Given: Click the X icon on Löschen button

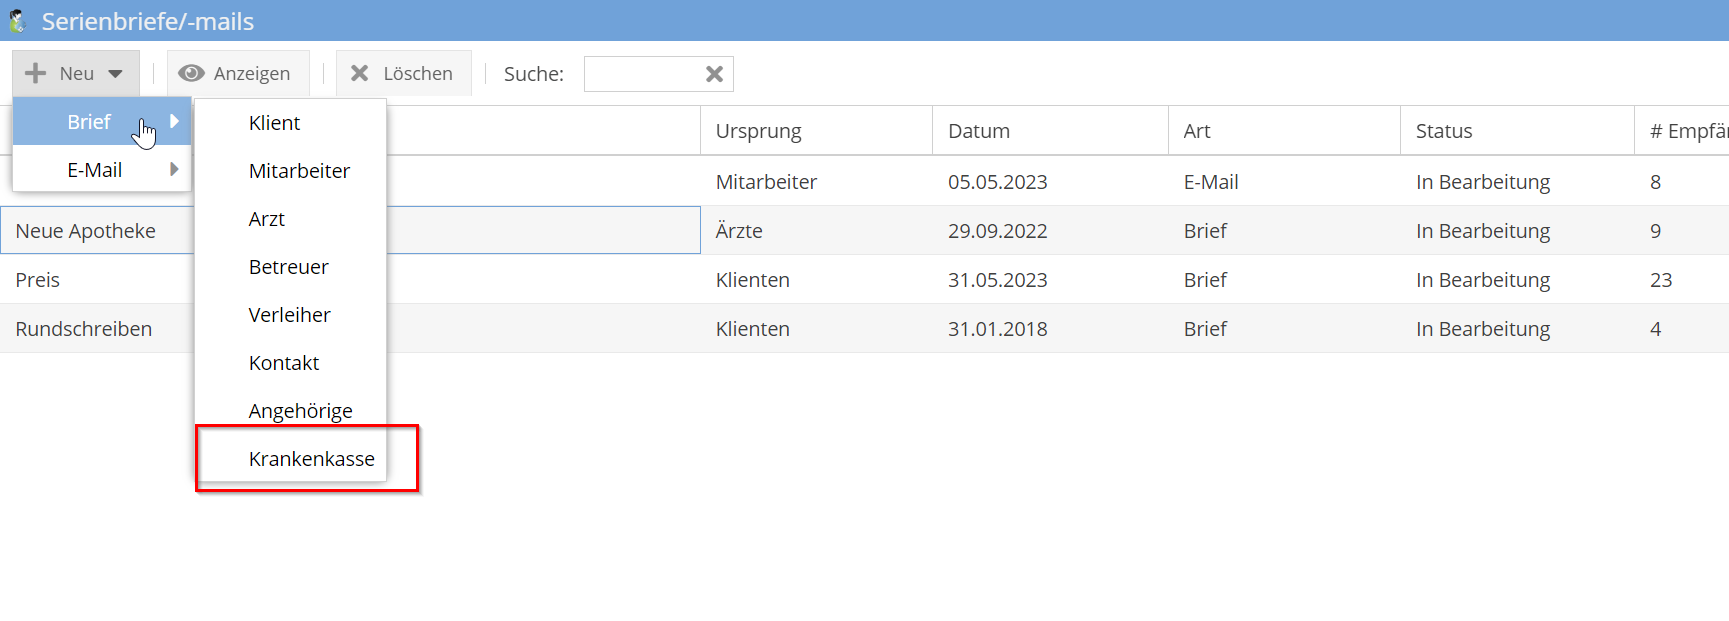Looking at the screenshot, I should click(360, 74).
